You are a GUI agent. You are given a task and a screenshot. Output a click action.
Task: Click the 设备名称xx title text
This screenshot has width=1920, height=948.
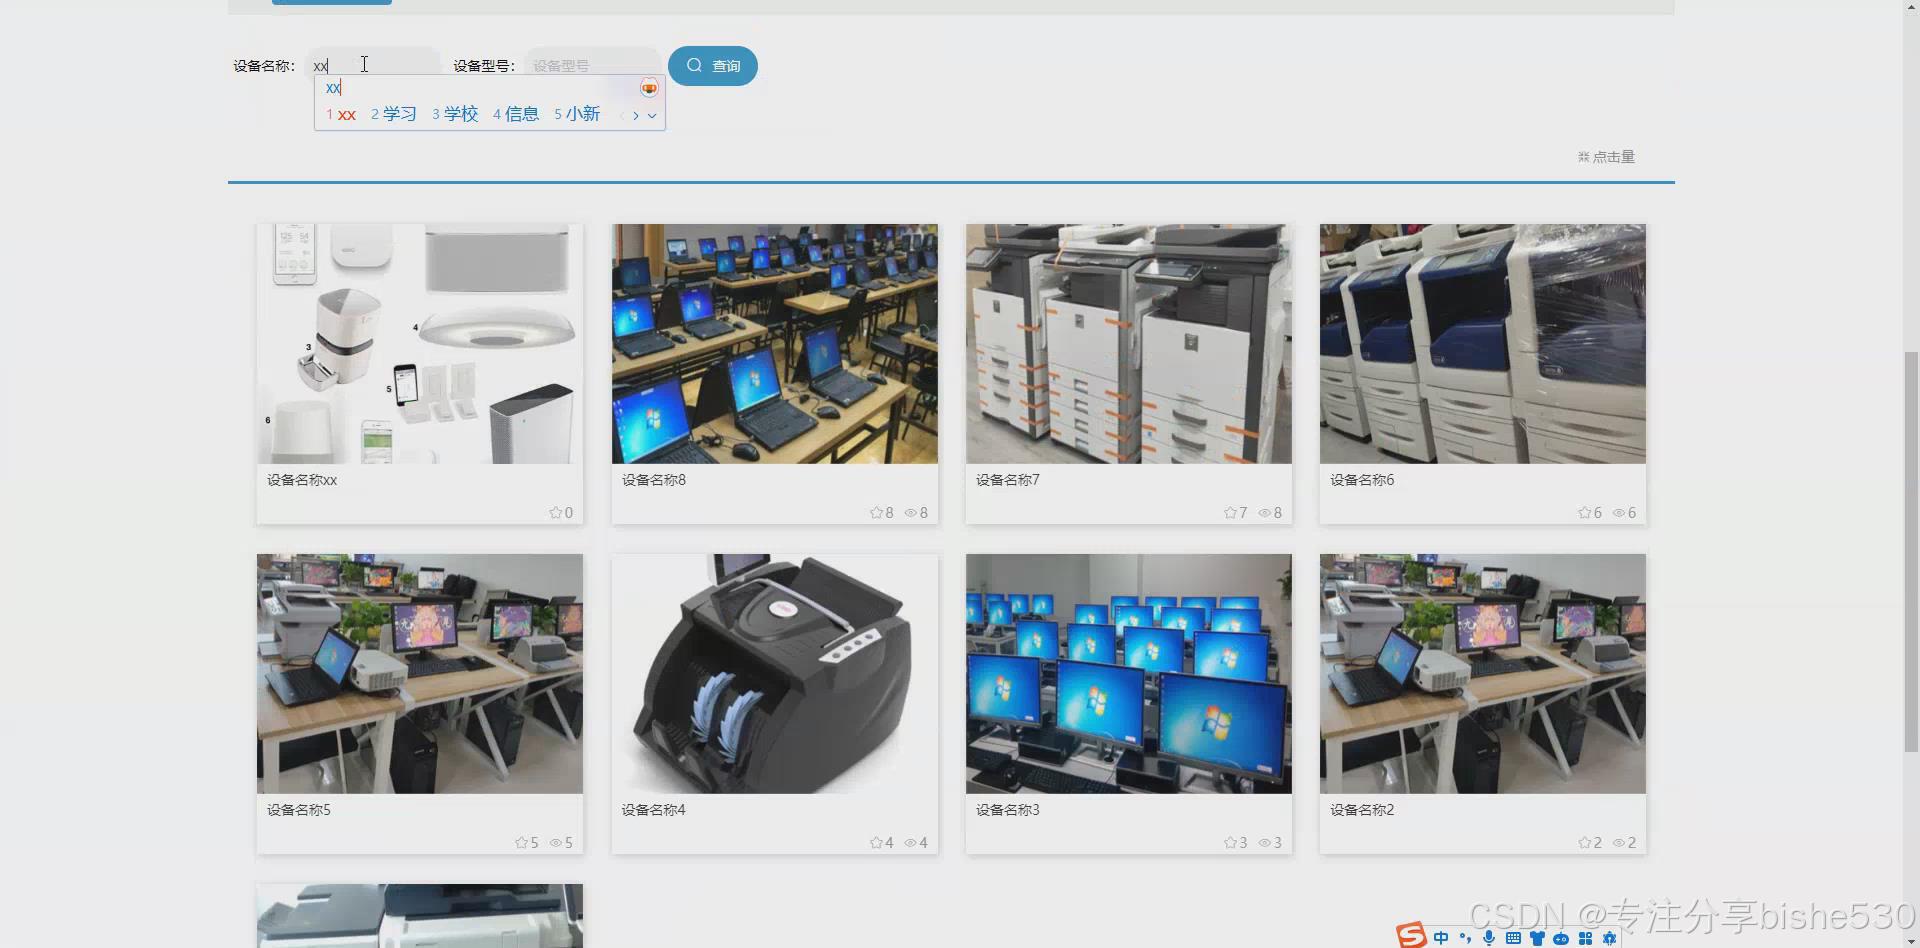tap(302, 480)
